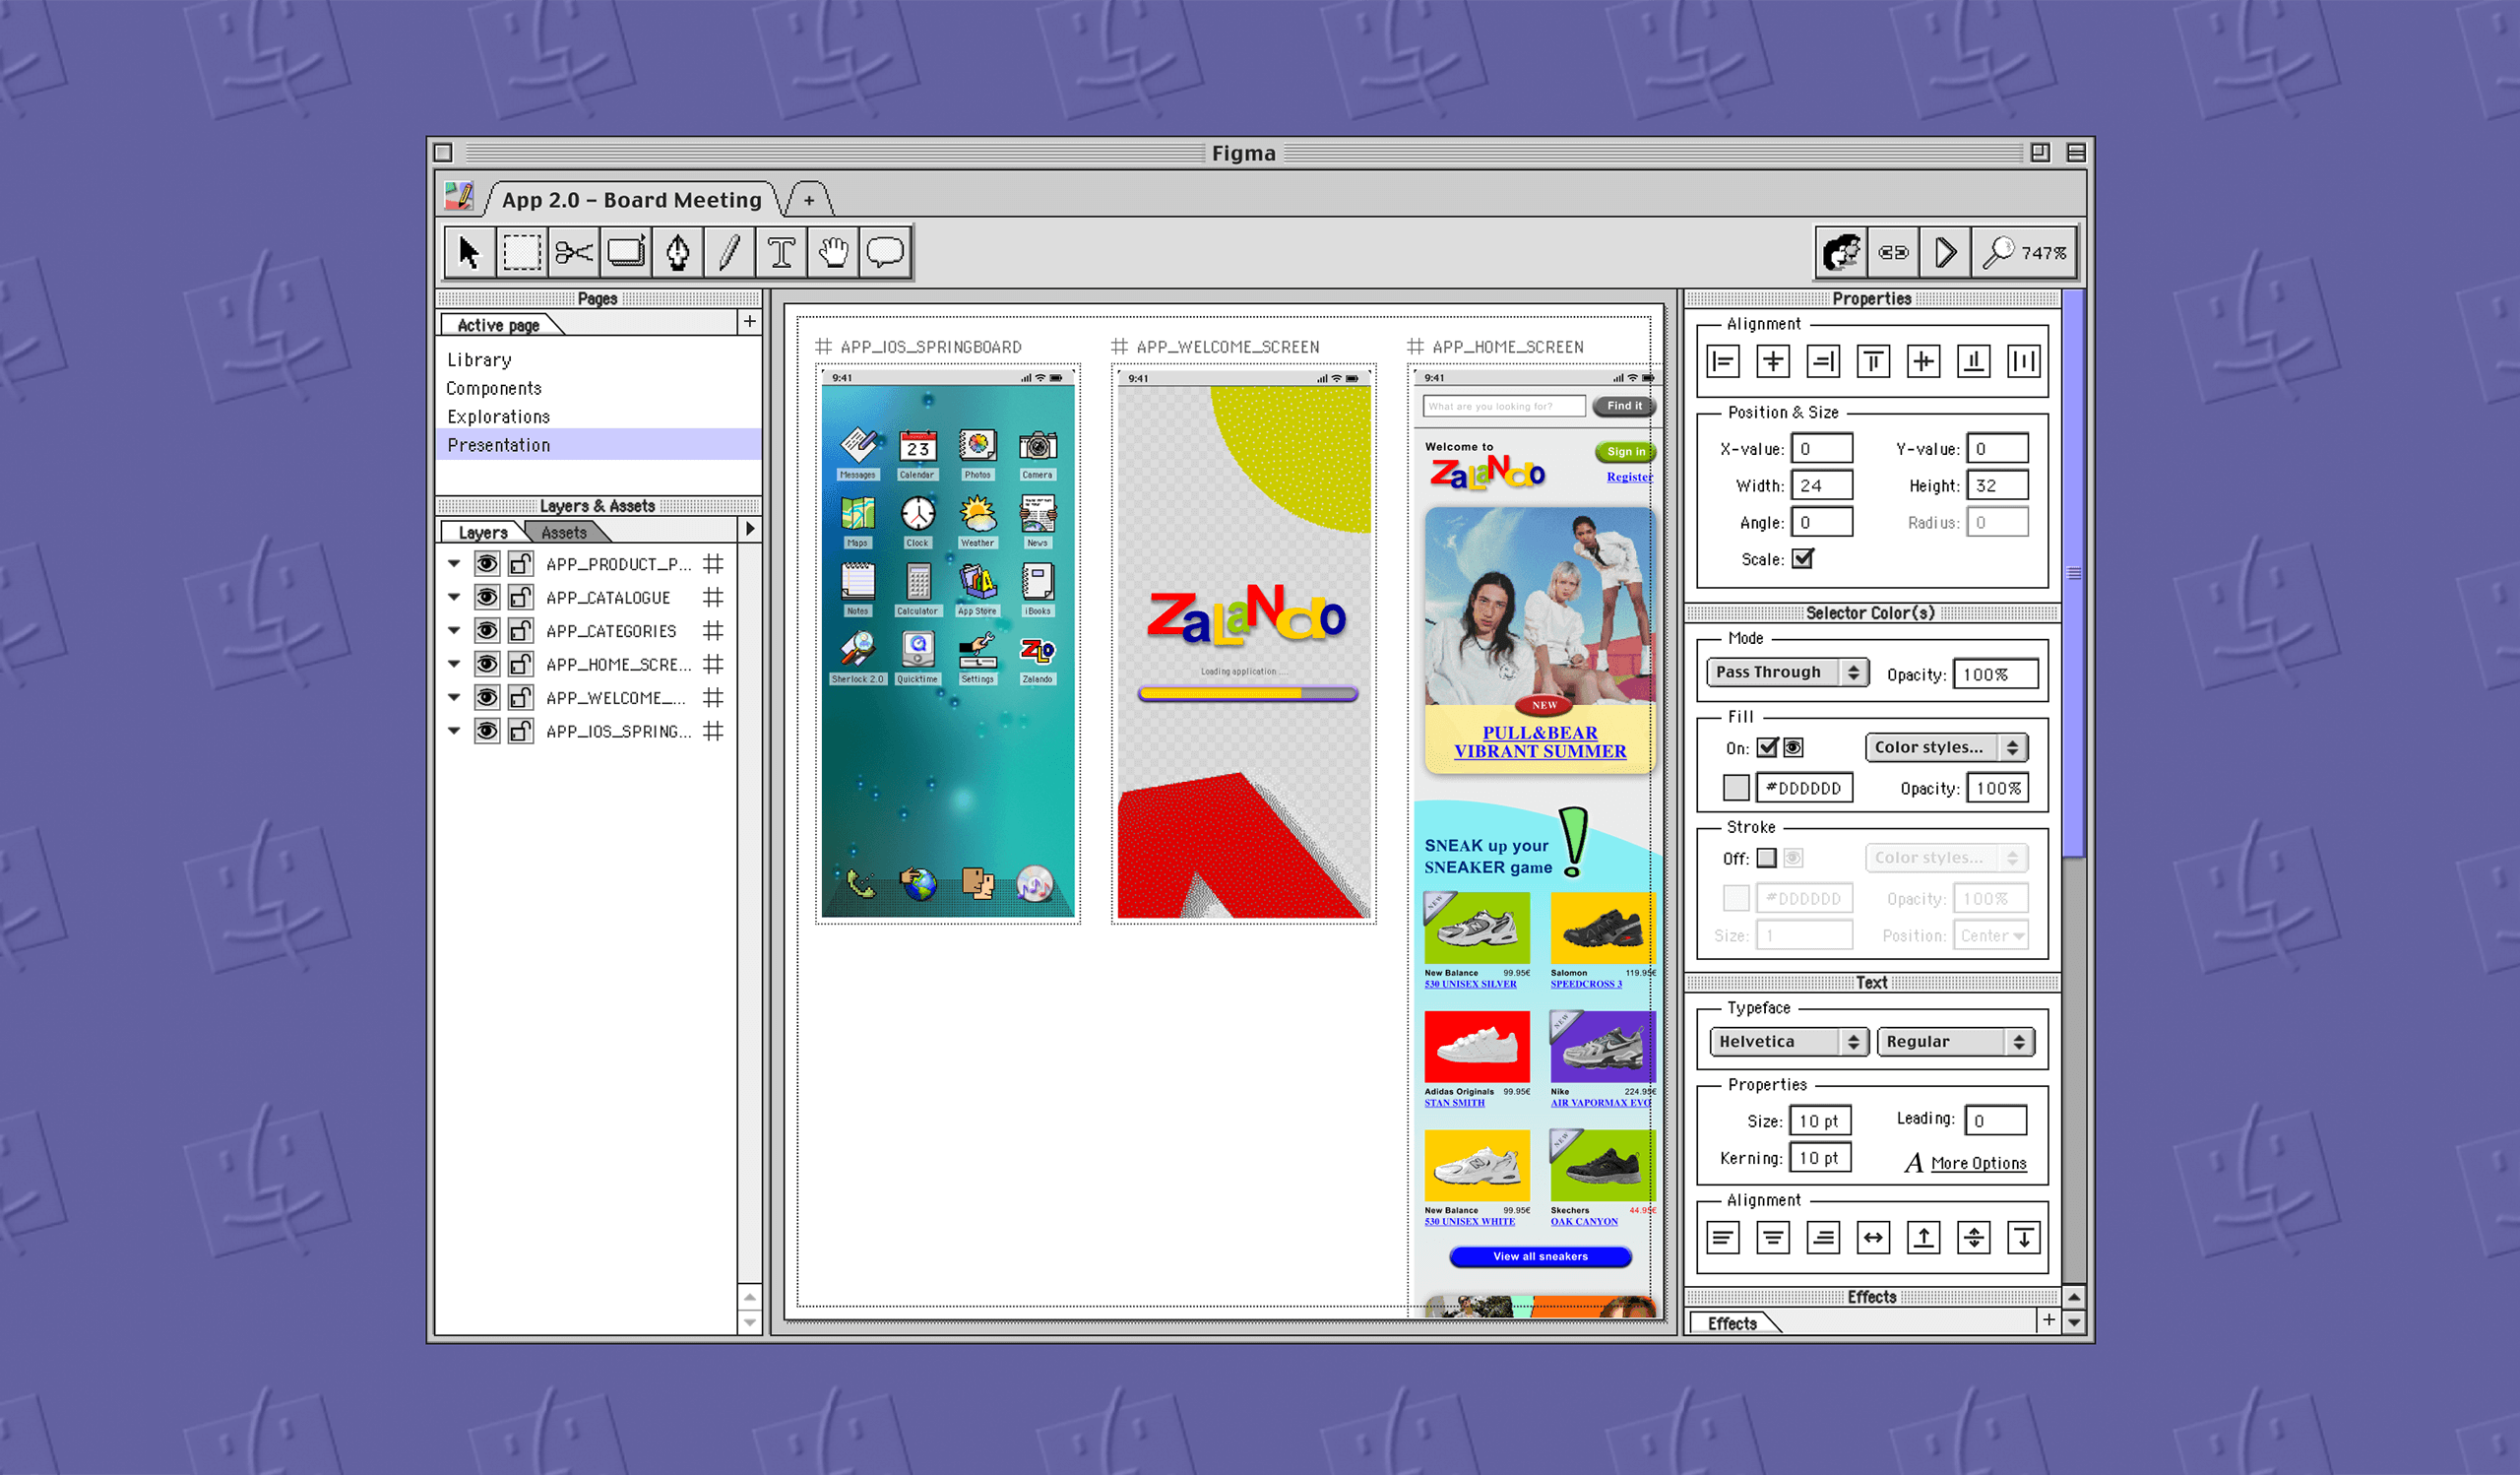The width and height of the screenshot is (2520, 1475).
Task: Click the Play presentation icon
Action: (1944, 252)
